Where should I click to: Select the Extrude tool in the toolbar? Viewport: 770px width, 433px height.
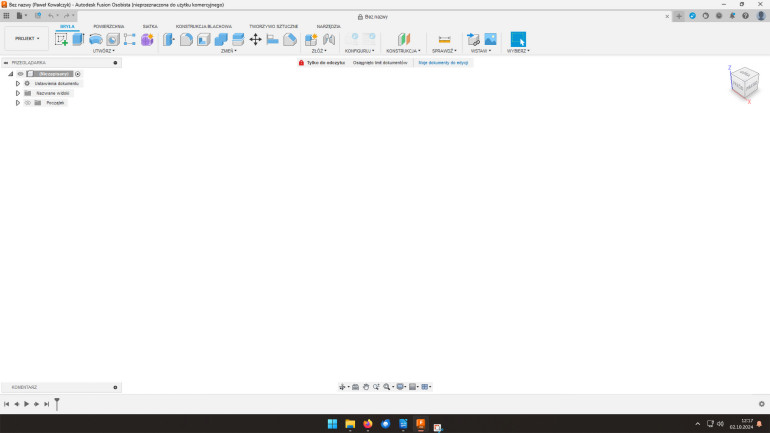pyautogui.click(x=78, y=39)
